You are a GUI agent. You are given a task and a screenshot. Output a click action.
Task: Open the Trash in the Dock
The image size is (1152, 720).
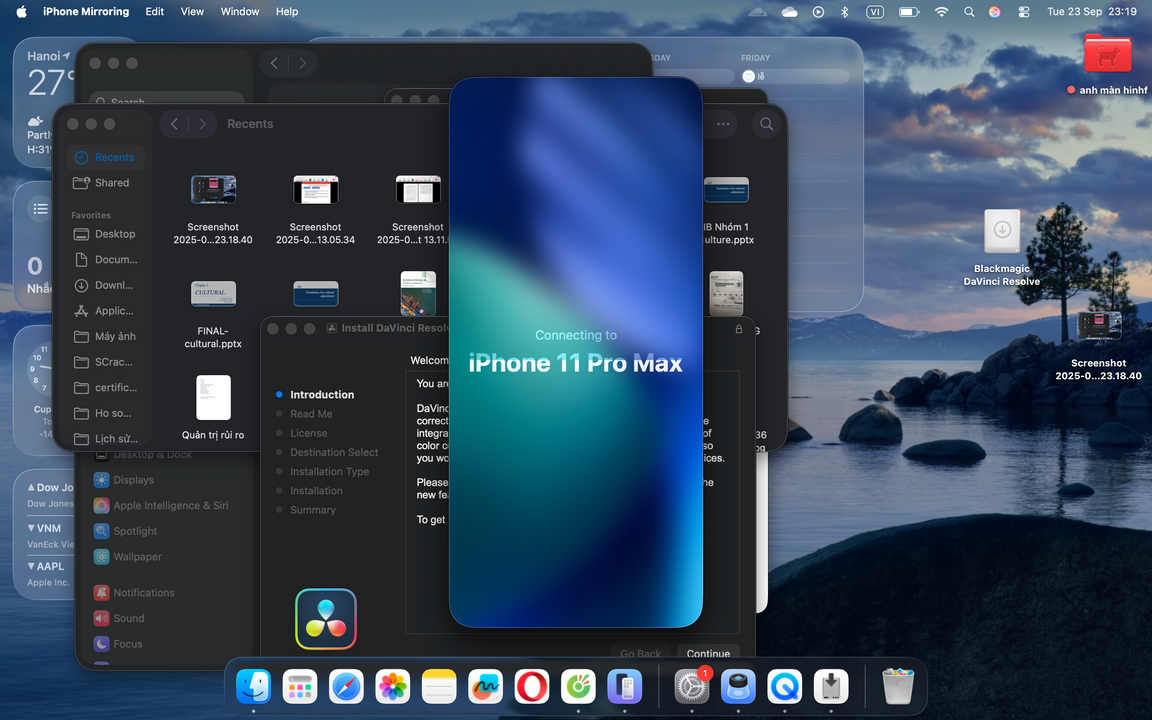898,687
